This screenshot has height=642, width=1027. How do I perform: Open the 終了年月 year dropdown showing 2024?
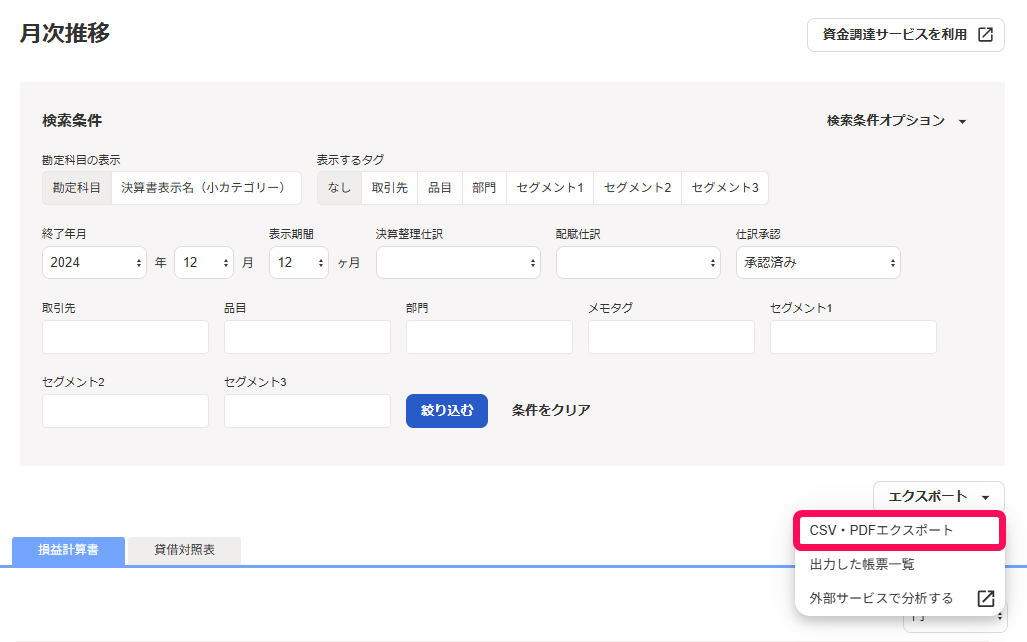coord(94,263)
